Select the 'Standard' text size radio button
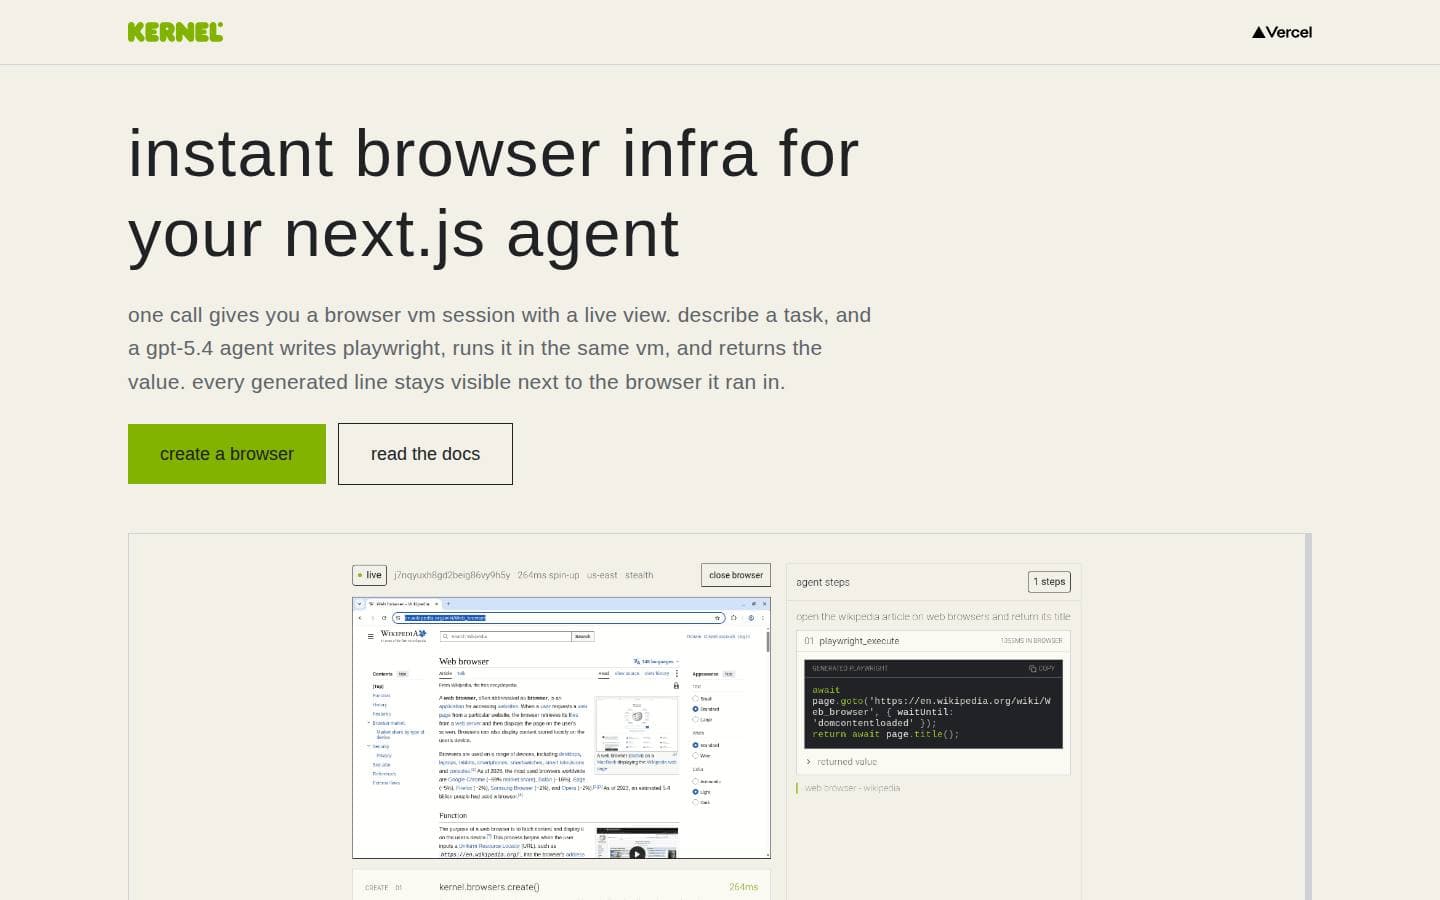Image resolution: width=1440 pixels, height=900 pixels. click(695, 709)
